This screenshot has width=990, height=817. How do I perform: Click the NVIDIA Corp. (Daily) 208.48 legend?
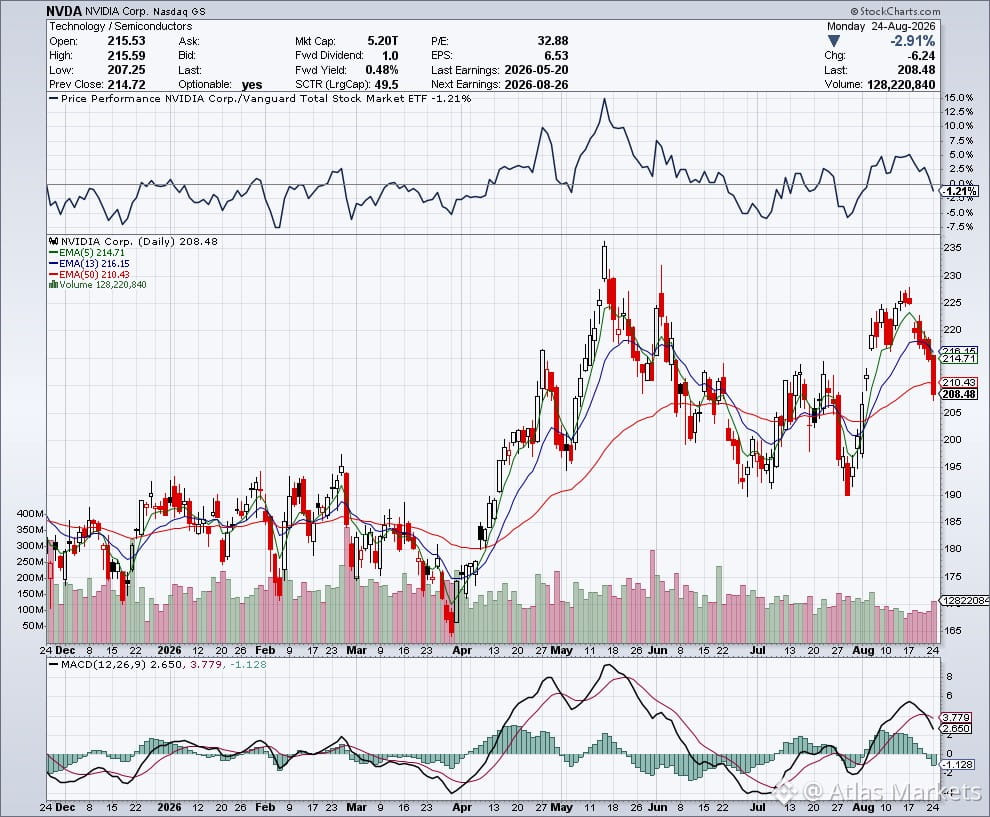click(133, 241)
